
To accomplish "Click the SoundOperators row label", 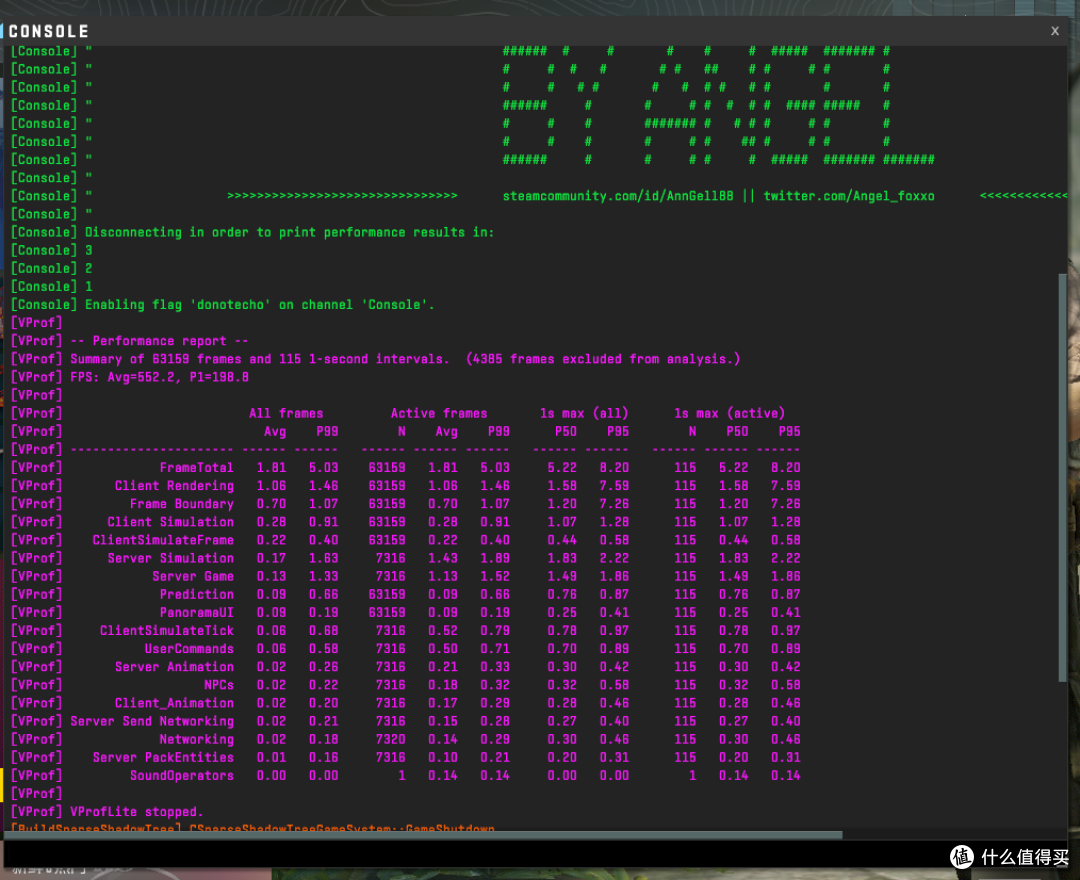I will [182, 775].
